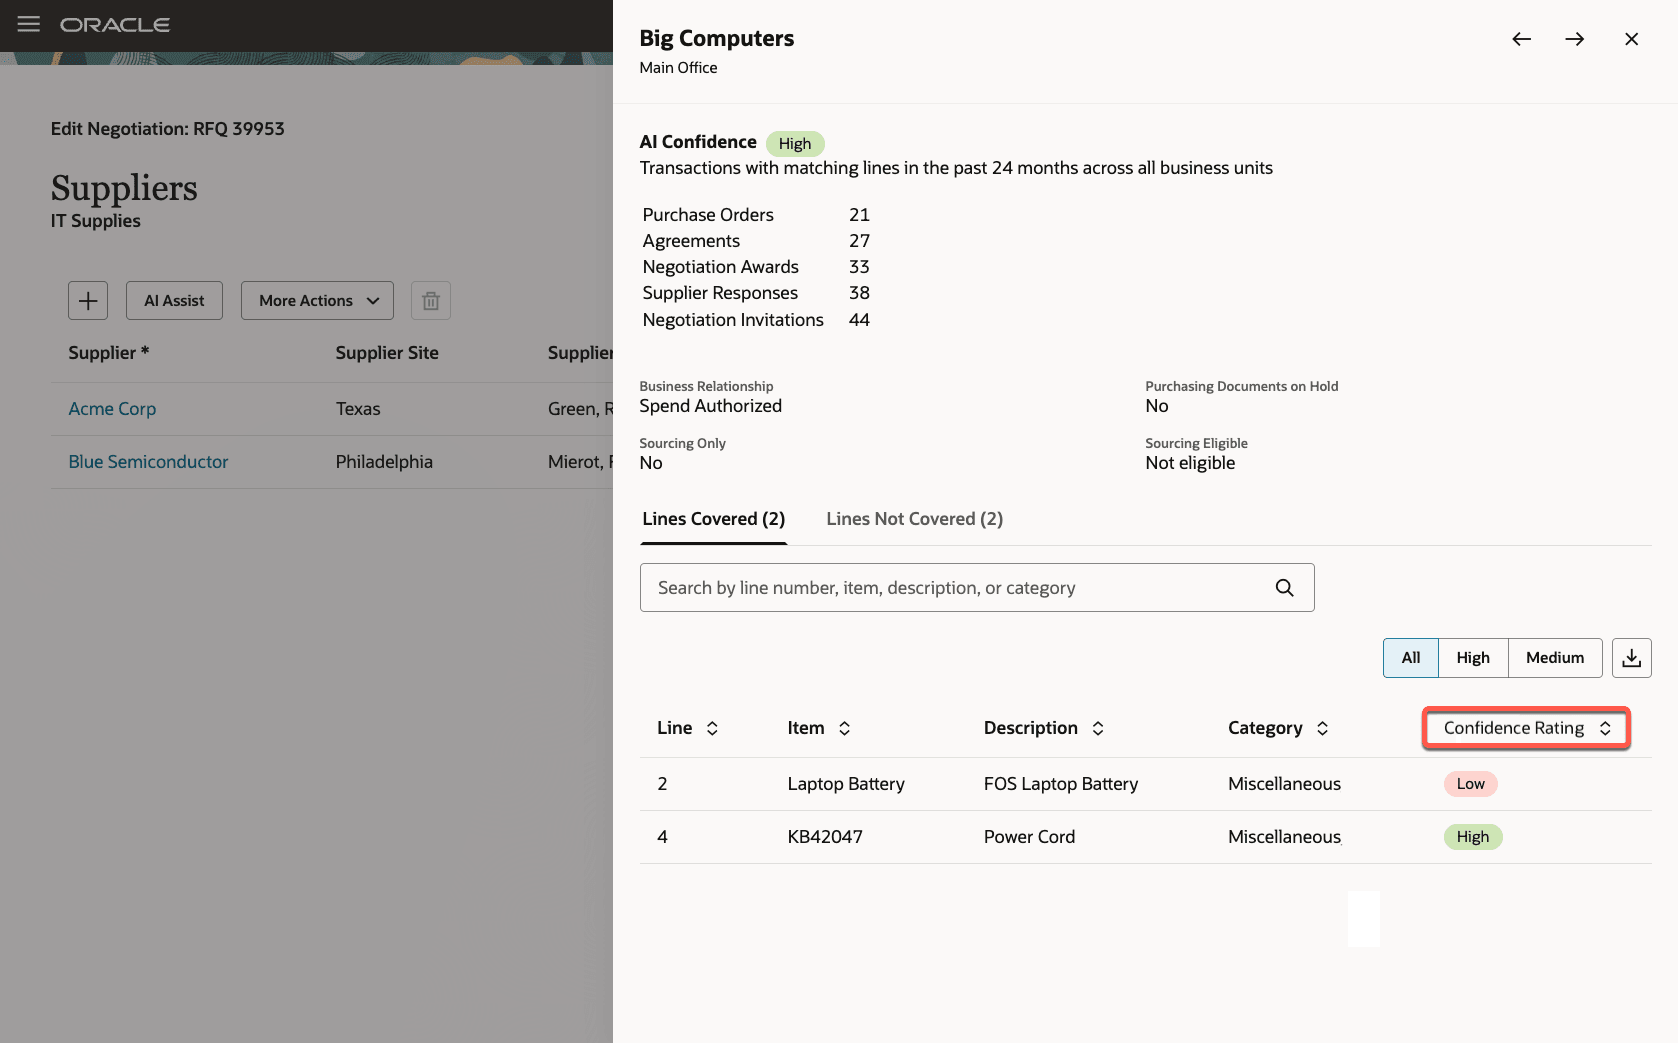Select the Lines Covered tab
1678x1043 pixels.
[x=713, y=518]
